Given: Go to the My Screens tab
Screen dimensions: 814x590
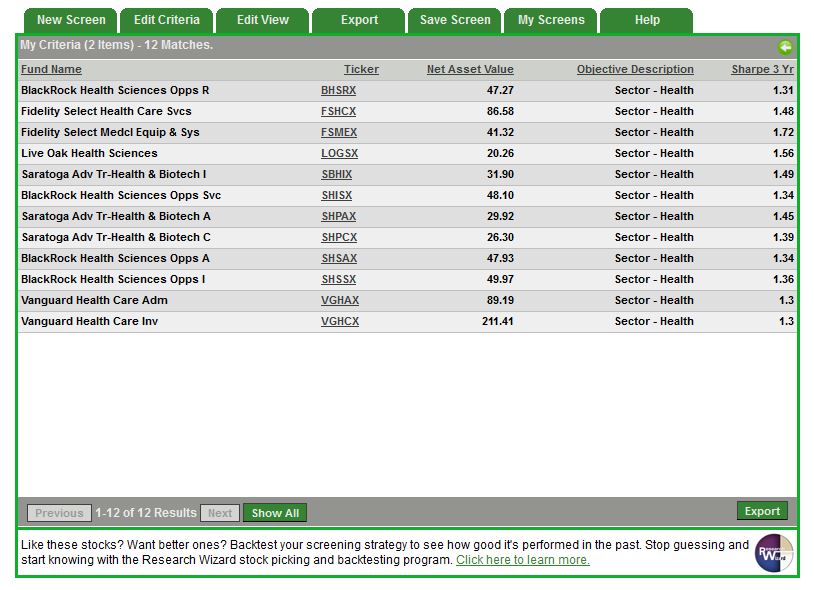Looking at the screenshot, I should tap(551, 20).
